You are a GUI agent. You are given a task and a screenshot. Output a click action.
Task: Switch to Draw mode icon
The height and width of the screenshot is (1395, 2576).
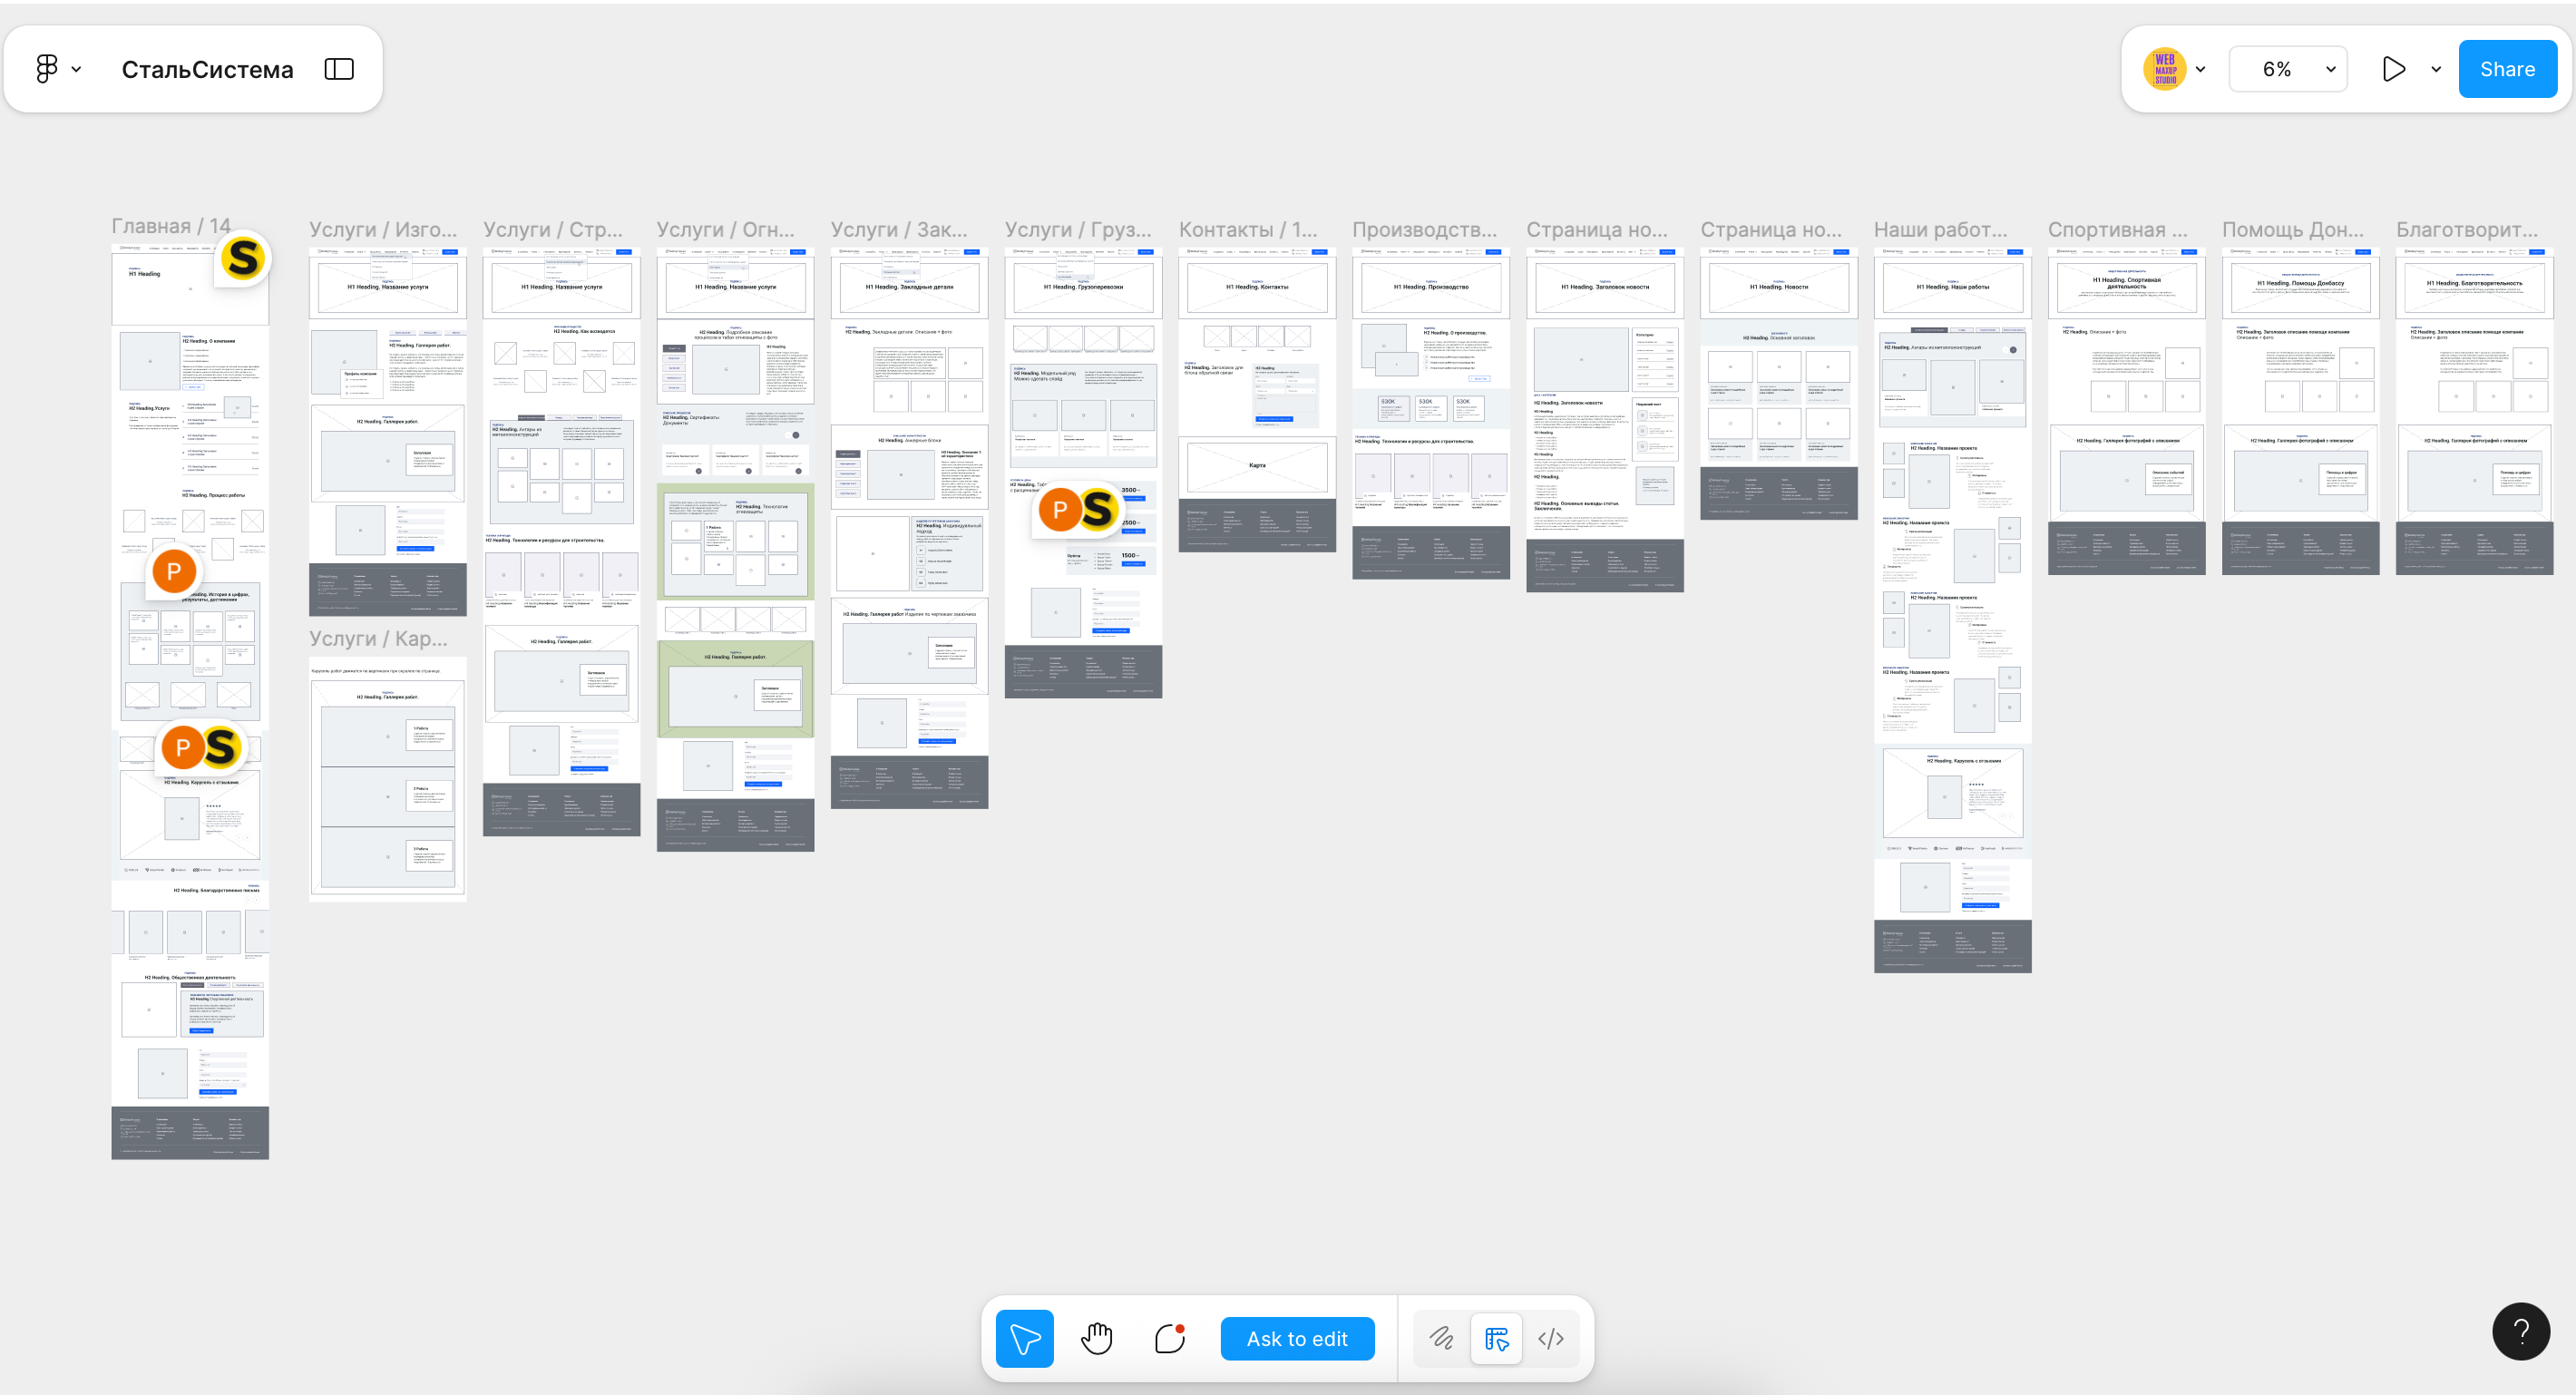[1441, 1338]
